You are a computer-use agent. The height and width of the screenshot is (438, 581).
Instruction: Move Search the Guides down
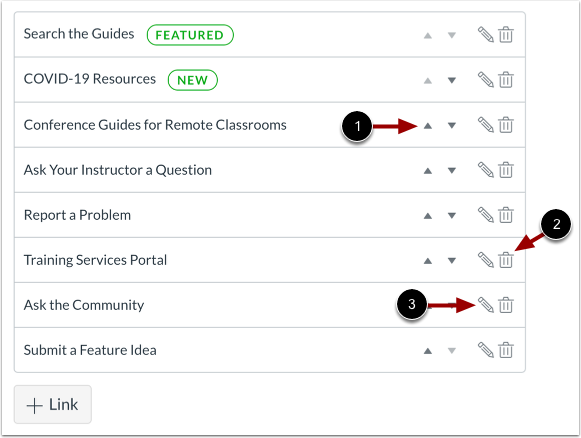(x=452, y=36)
